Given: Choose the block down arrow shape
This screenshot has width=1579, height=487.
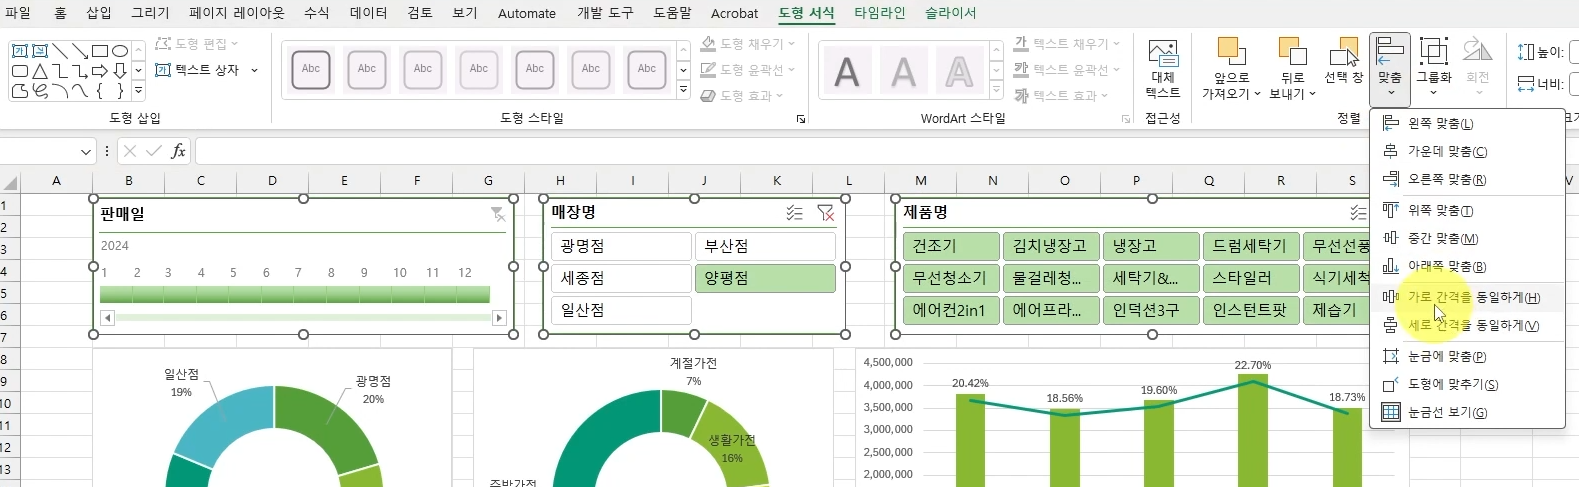Looking at the screenshot, I should (120, 71).
